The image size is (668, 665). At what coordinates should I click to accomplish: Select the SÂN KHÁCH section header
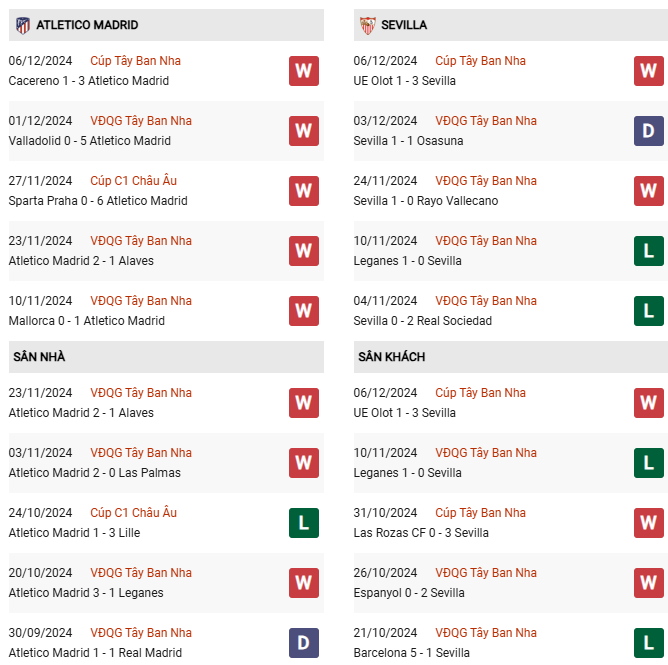(x=511, y=357)
